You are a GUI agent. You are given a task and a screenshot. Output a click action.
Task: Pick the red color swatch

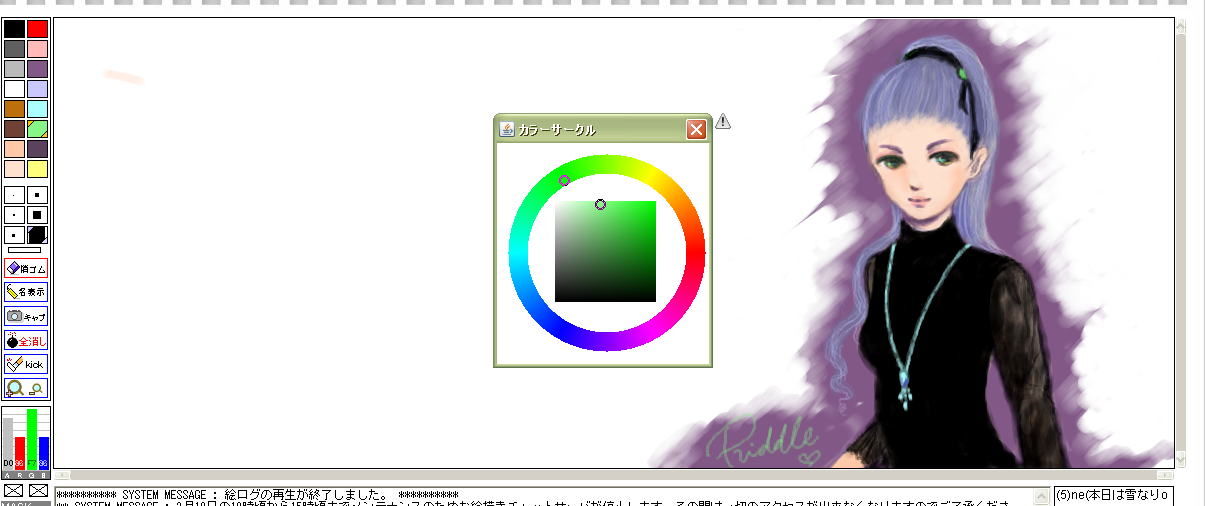[37, 29]
